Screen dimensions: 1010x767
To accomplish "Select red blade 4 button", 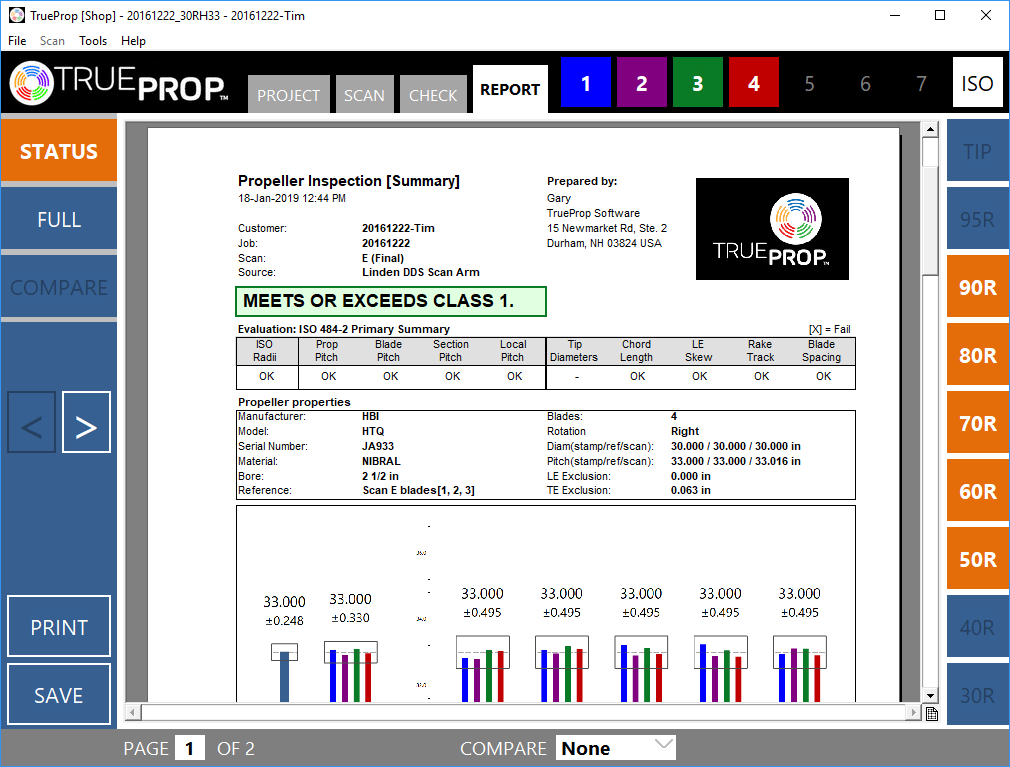I will [754, 84].
